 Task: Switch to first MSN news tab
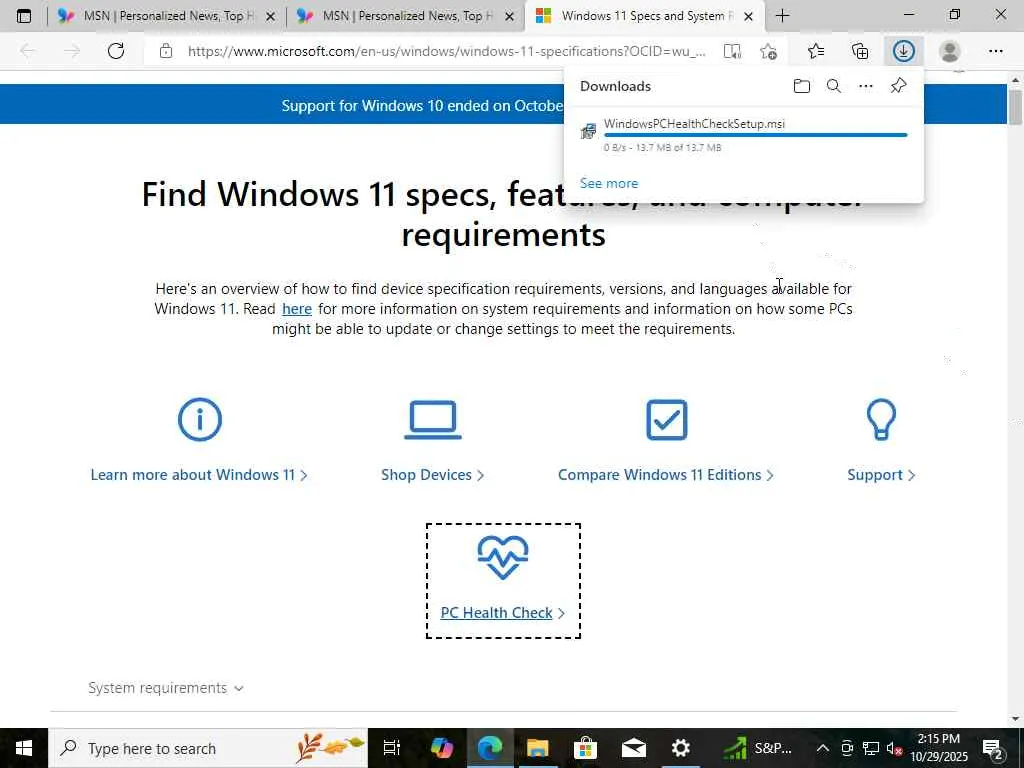[x=166, y=16]
